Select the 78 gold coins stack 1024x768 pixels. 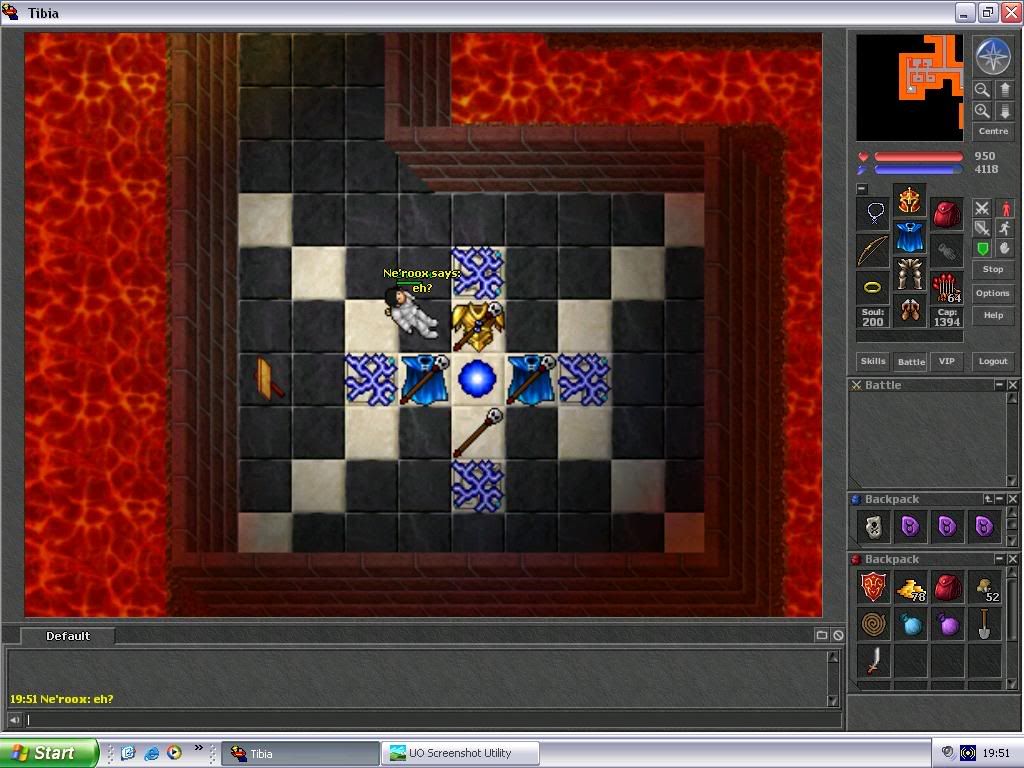910,586
